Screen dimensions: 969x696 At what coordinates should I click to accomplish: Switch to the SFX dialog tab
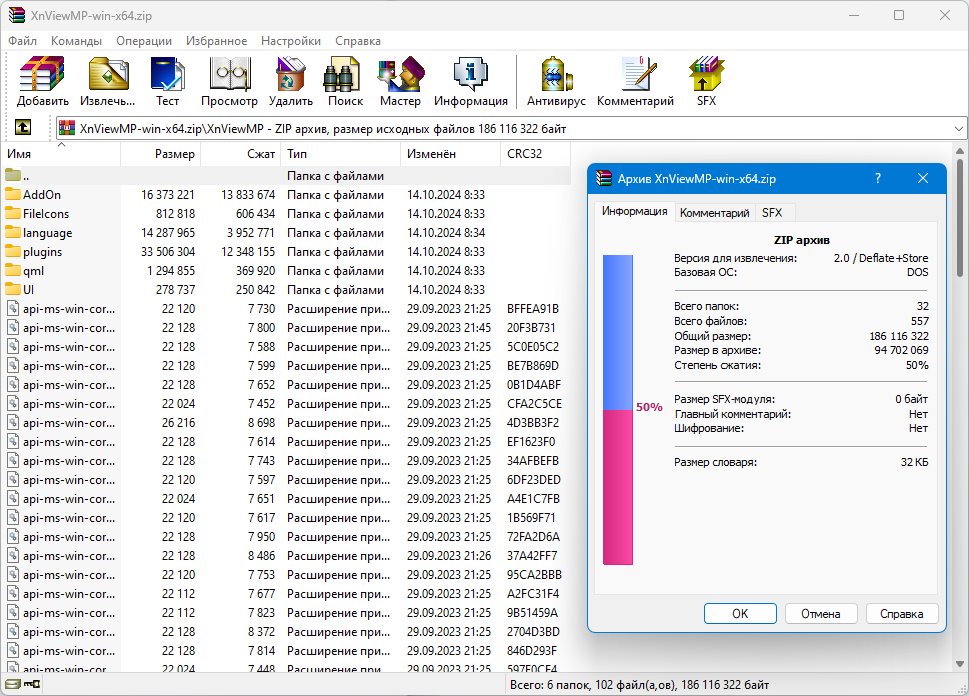tap(772, 213)
